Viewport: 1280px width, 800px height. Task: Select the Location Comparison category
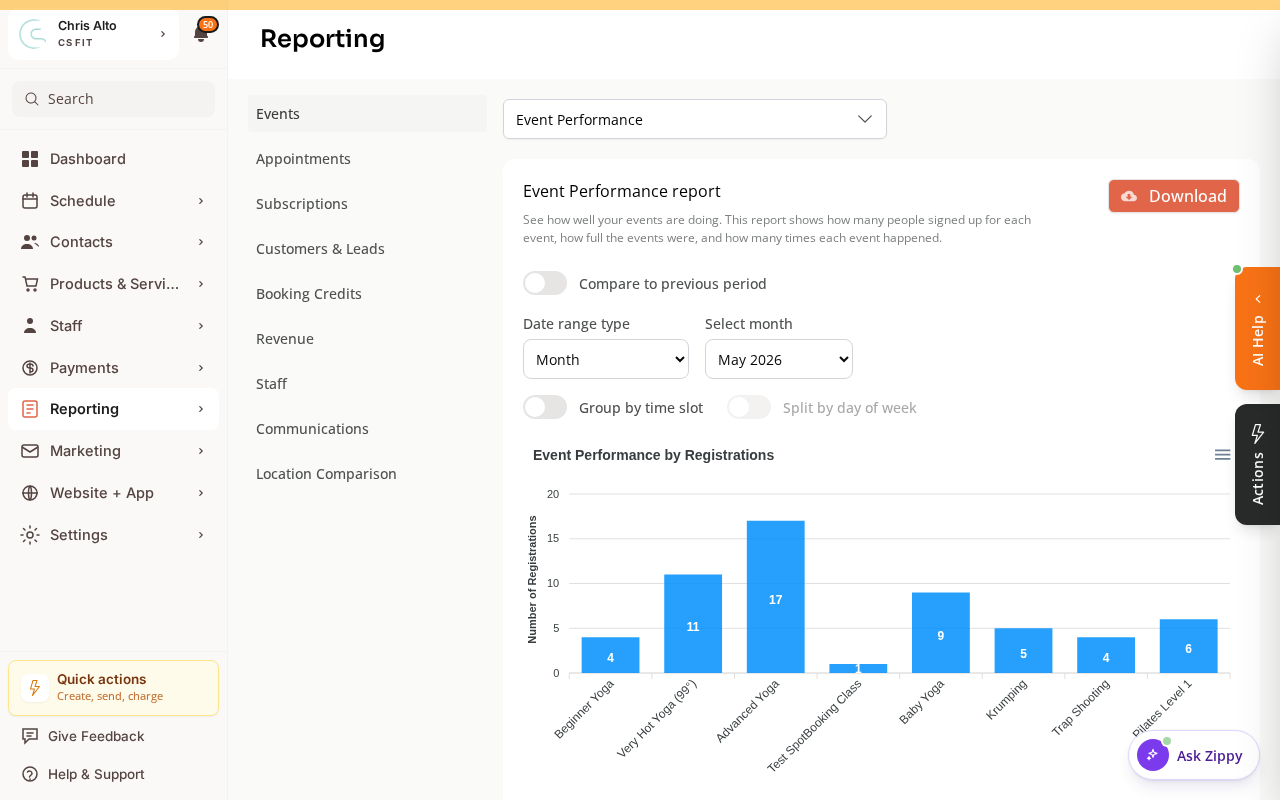(367, 473)
